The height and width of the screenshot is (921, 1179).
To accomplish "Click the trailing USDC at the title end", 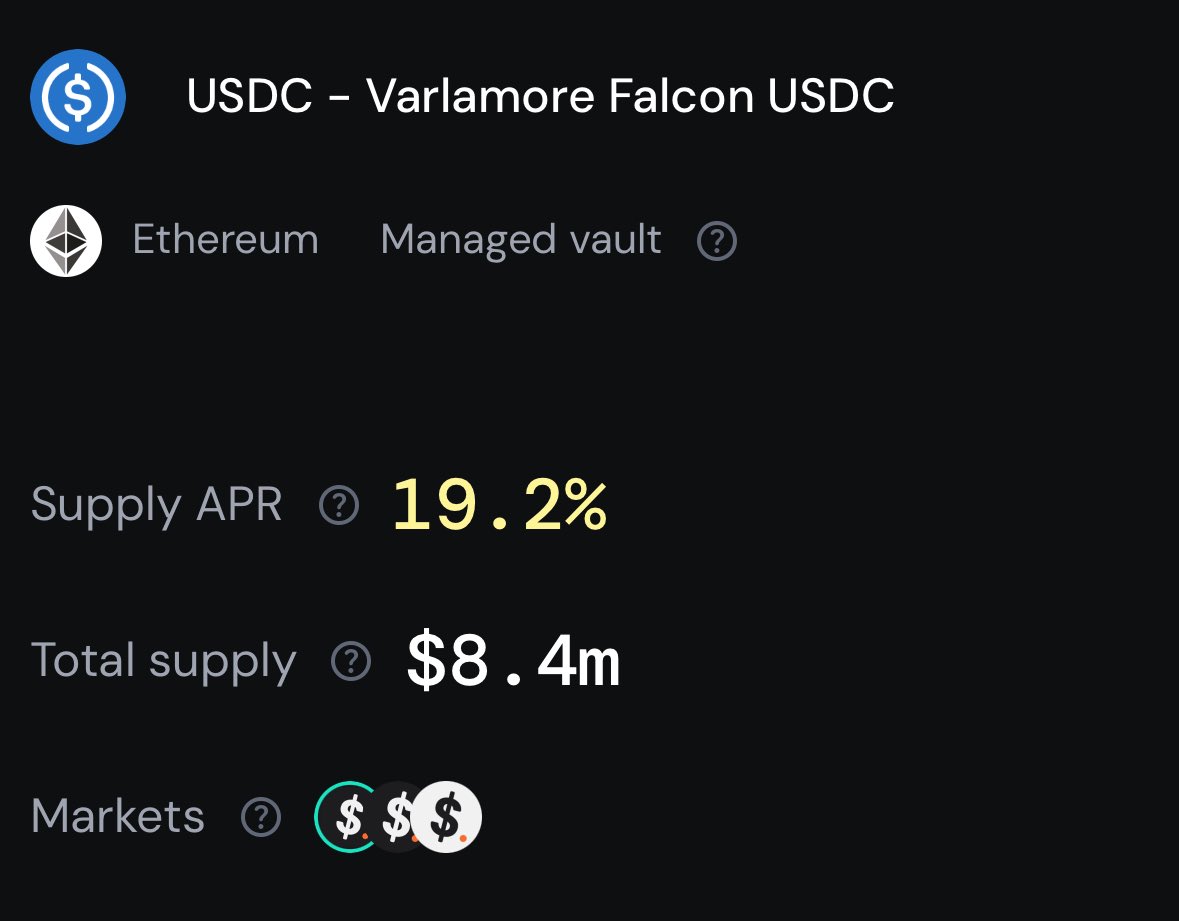I will click(831, 96).
